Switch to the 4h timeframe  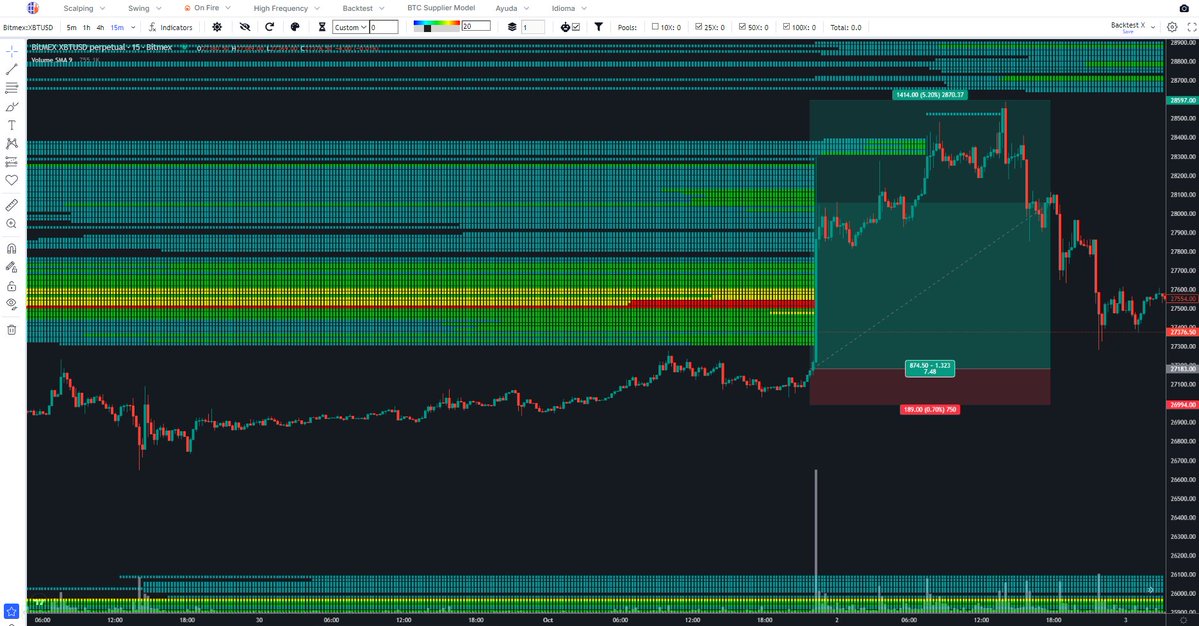(x=100, y=28)
